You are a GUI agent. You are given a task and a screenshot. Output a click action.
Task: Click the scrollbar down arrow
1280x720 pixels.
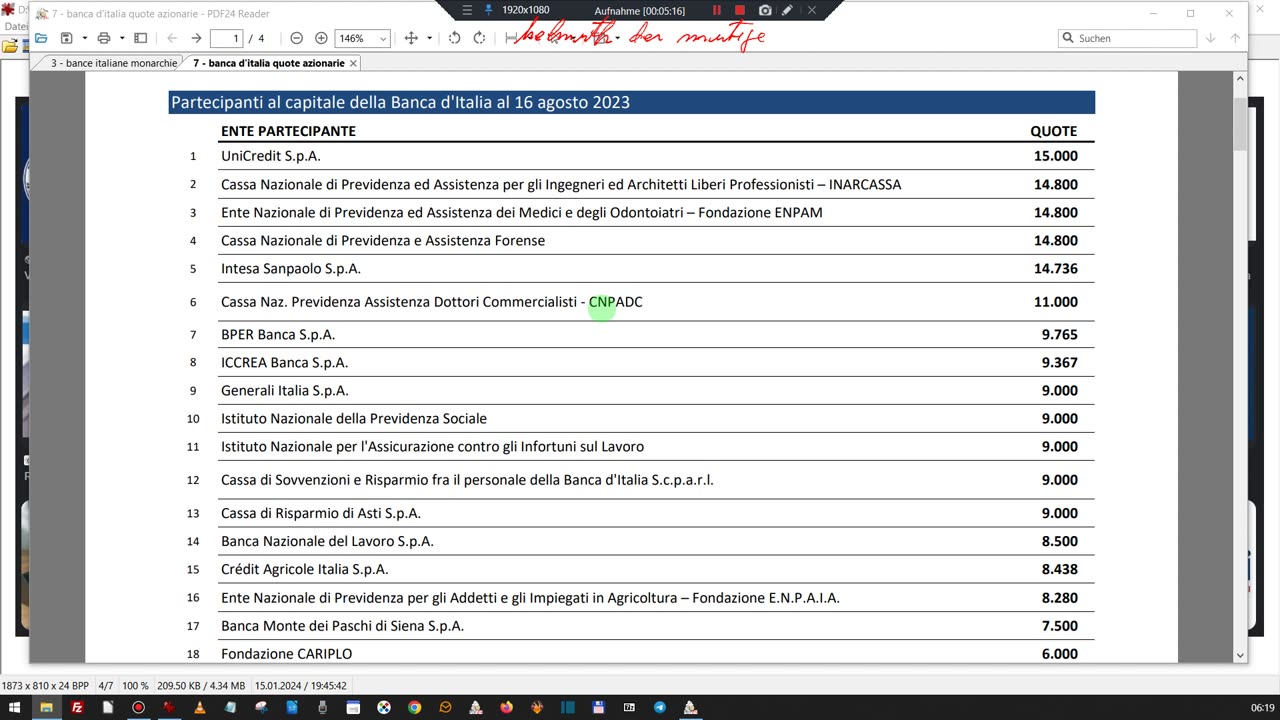click(1240, 655)
